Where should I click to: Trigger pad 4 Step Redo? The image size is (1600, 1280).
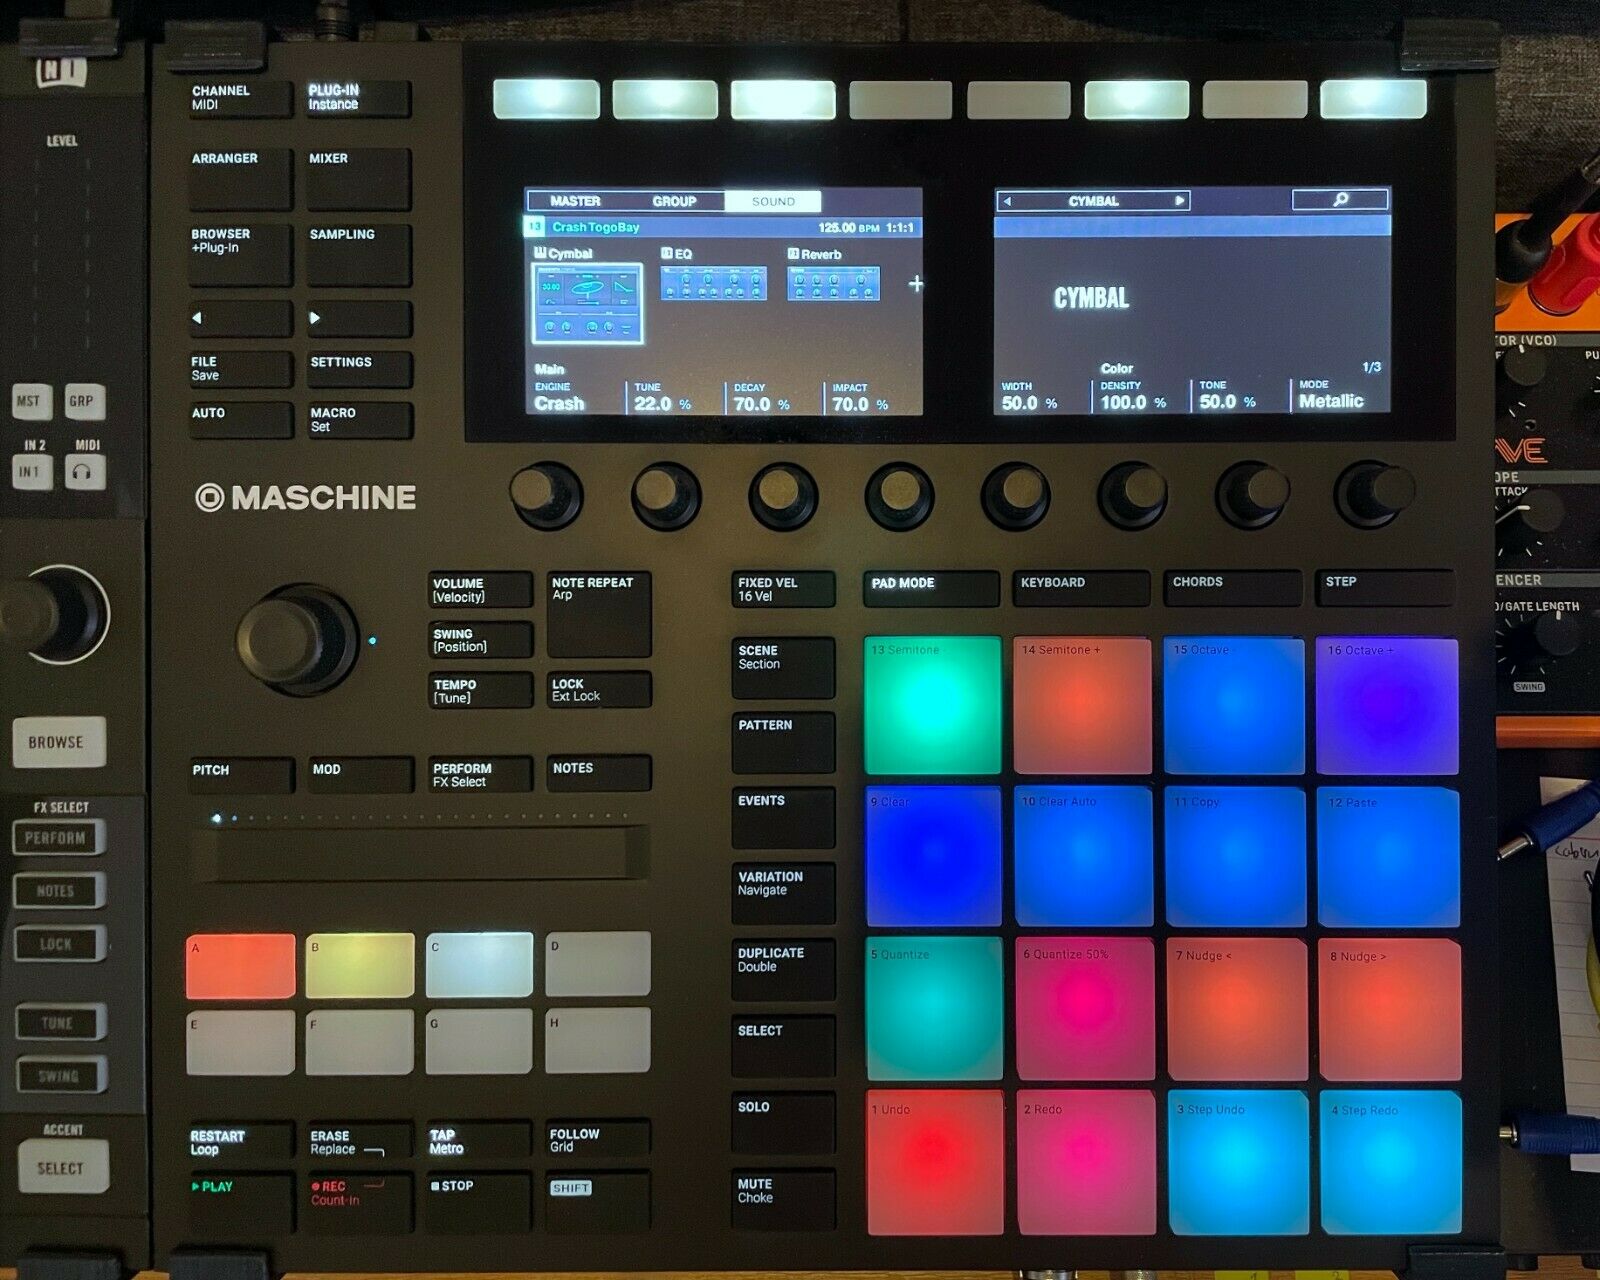pyautogui.click(x=1391, y=1164)
